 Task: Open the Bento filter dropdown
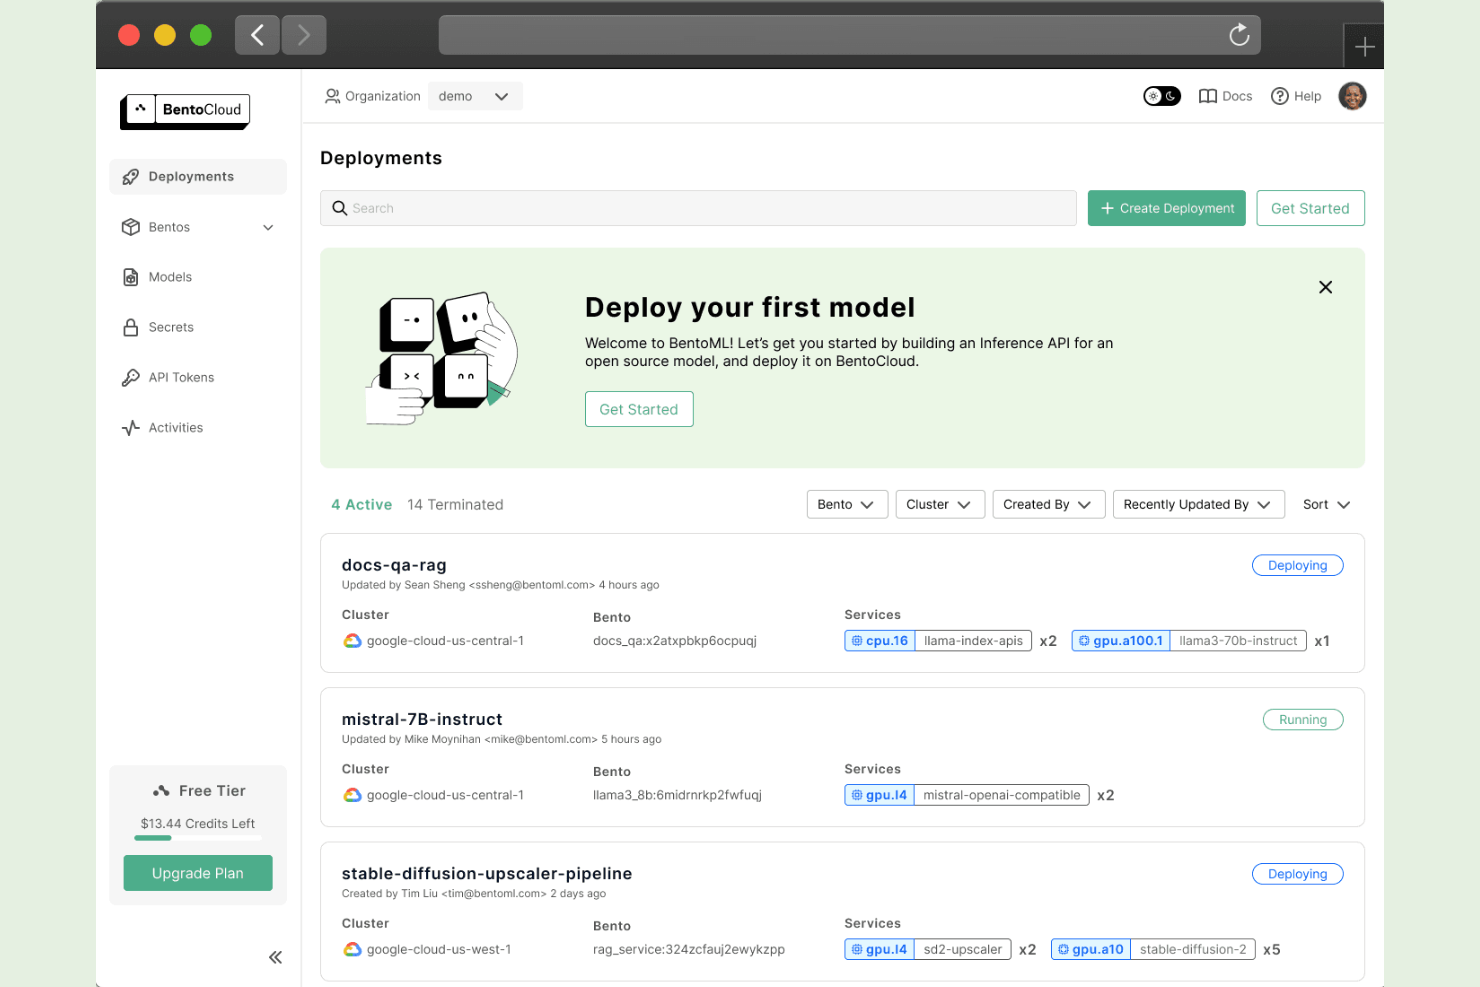coord(846,504)
